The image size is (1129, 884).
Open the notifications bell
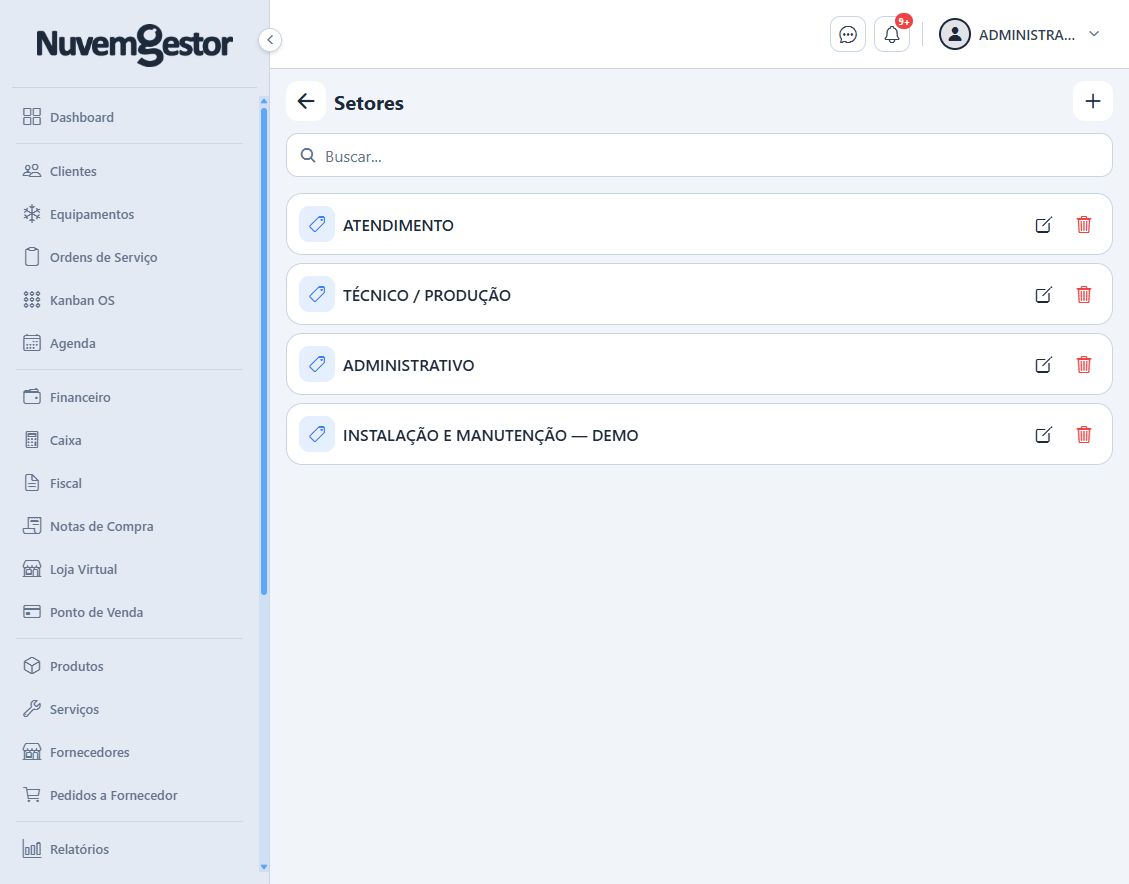(892, 35)
